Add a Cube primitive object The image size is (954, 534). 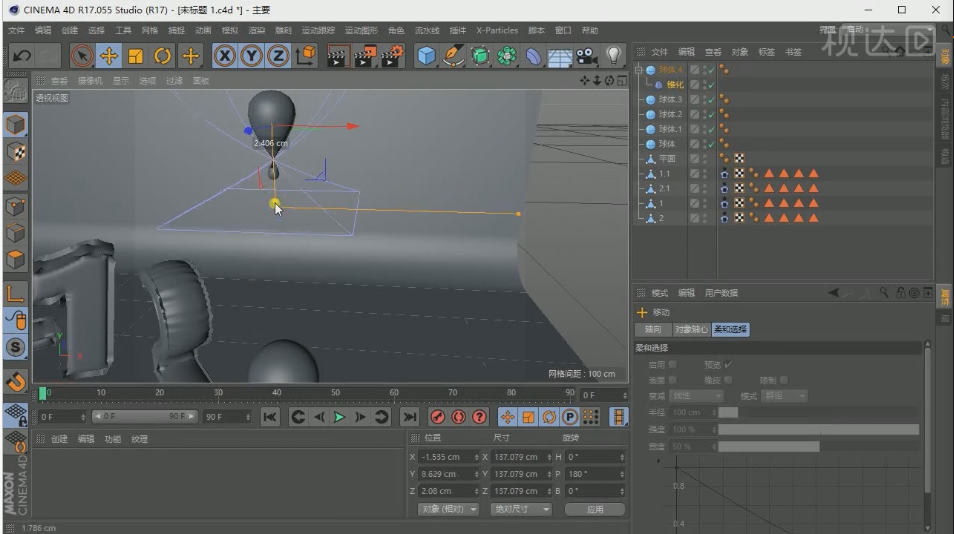pyautogui.click(x=427, y=56)
